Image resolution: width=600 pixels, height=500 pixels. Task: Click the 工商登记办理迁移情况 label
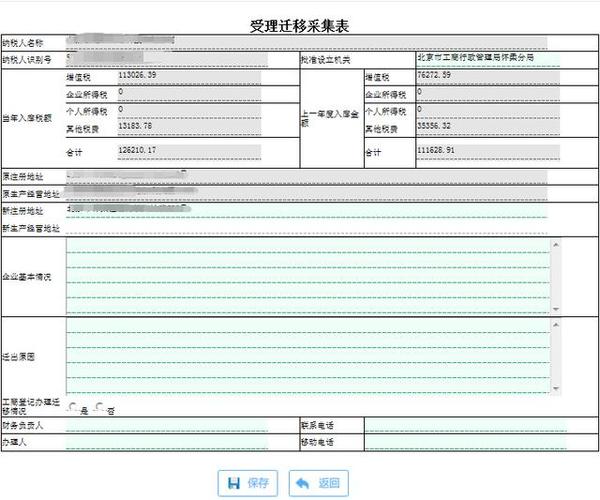[x=31, y=407]
